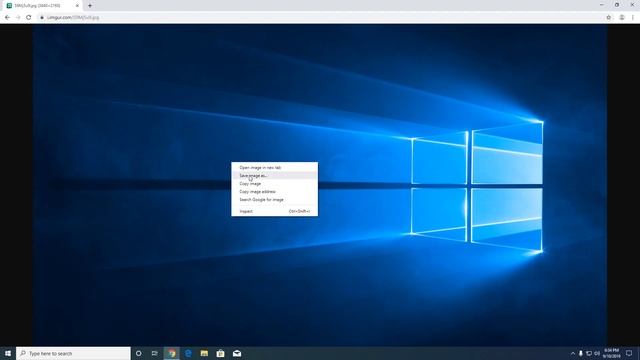
Task: Restore down the Chrome window
Action: (x=617, y=5)
